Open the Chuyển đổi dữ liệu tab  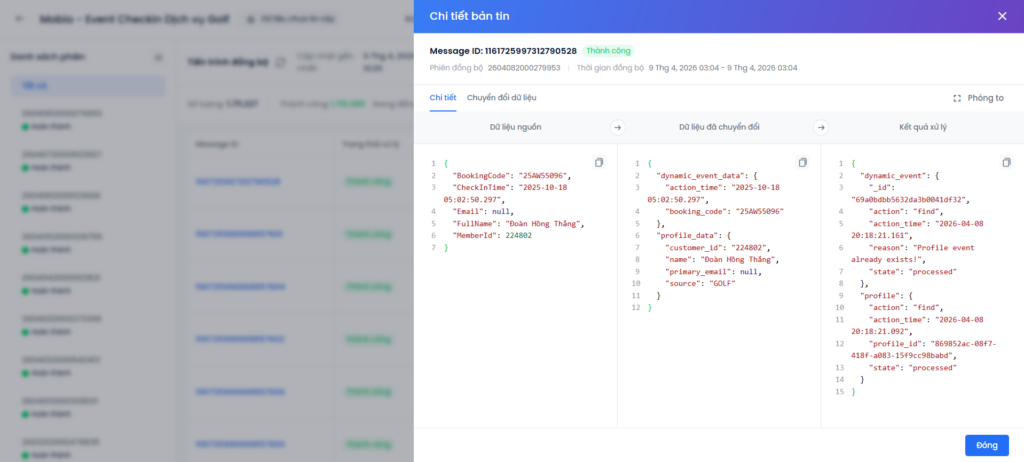point(501,98)
